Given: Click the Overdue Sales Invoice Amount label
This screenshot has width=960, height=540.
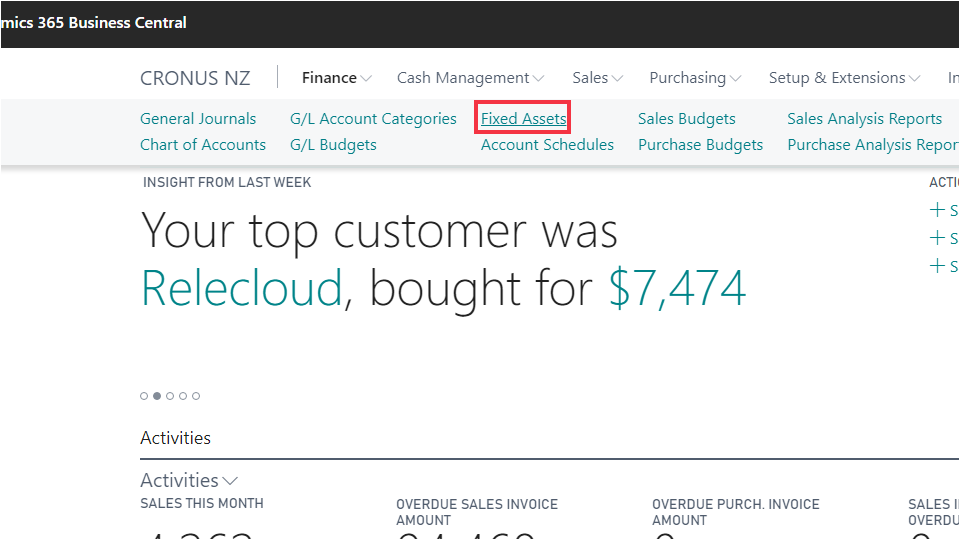Looking at the screenshot, I should 477,512.
